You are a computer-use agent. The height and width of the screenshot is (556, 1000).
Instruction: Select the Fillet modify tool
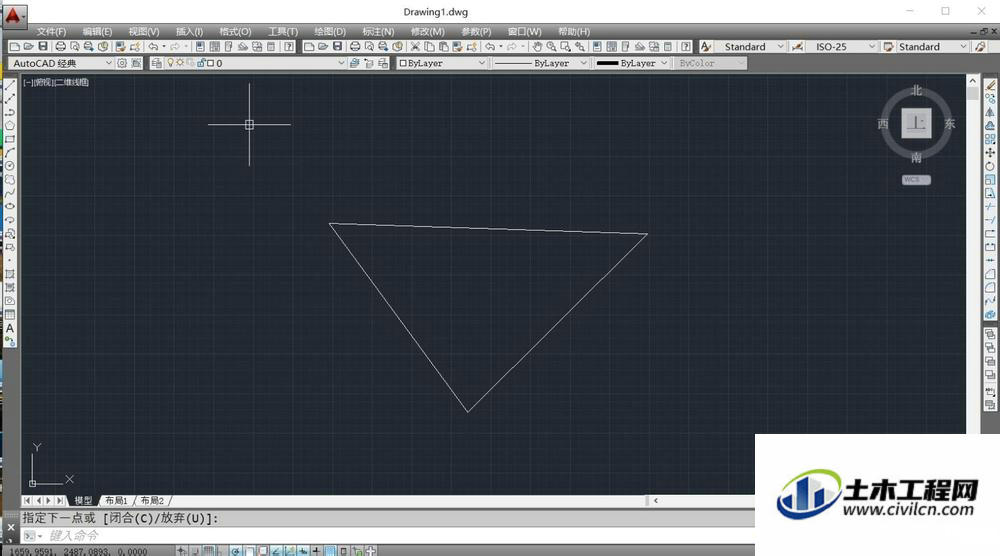click(990, 287)
